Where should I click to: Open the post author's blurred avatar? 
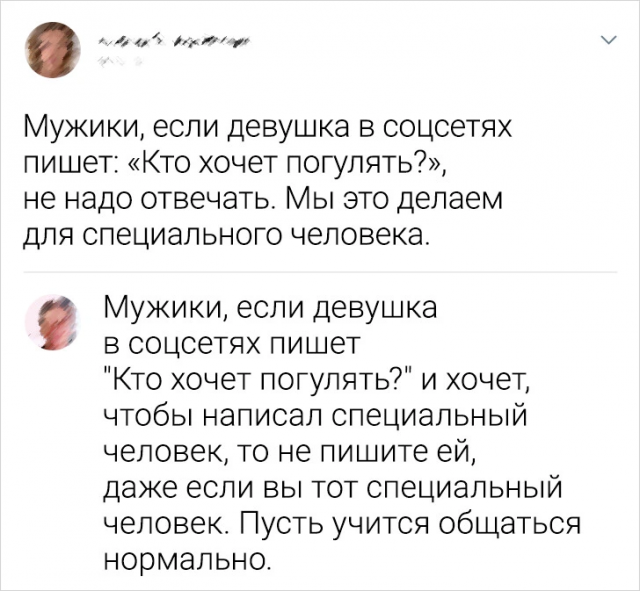click(x=52, y=50)
